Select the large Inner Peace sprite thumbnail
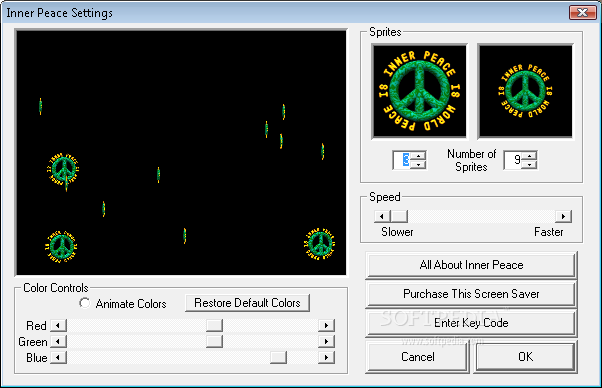Viewport: 602px width, 388px height. pos(419,91)
